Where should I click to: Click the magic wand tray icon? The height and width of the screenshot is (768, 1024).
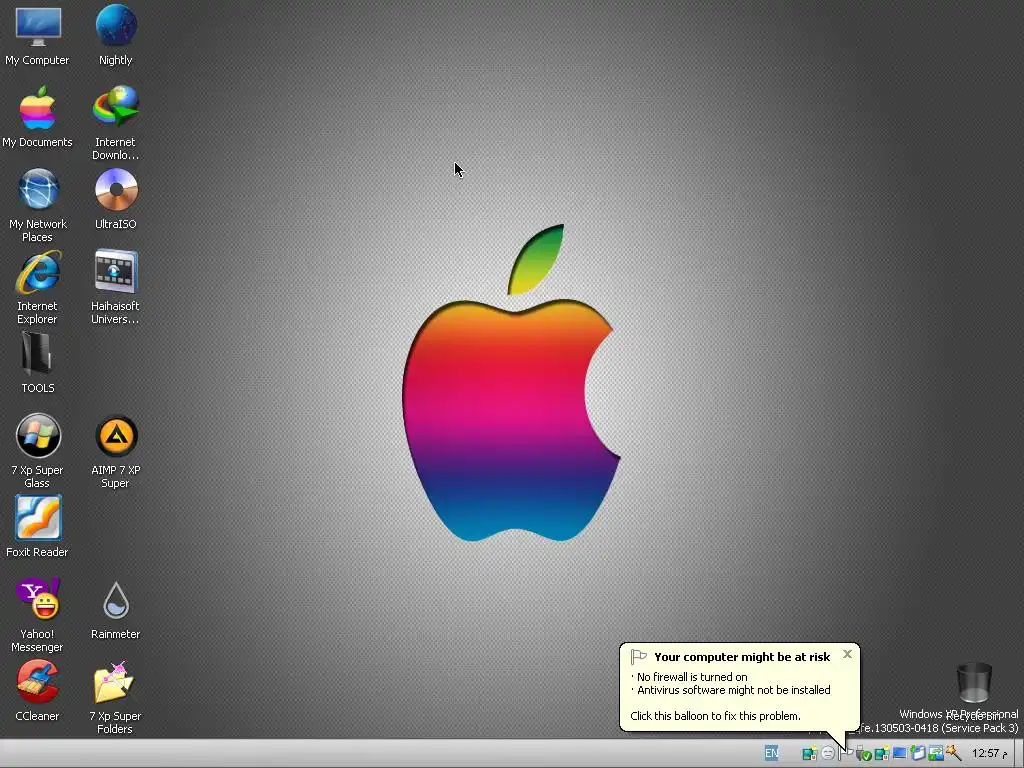pyautogui.click(x=953, y=753)
